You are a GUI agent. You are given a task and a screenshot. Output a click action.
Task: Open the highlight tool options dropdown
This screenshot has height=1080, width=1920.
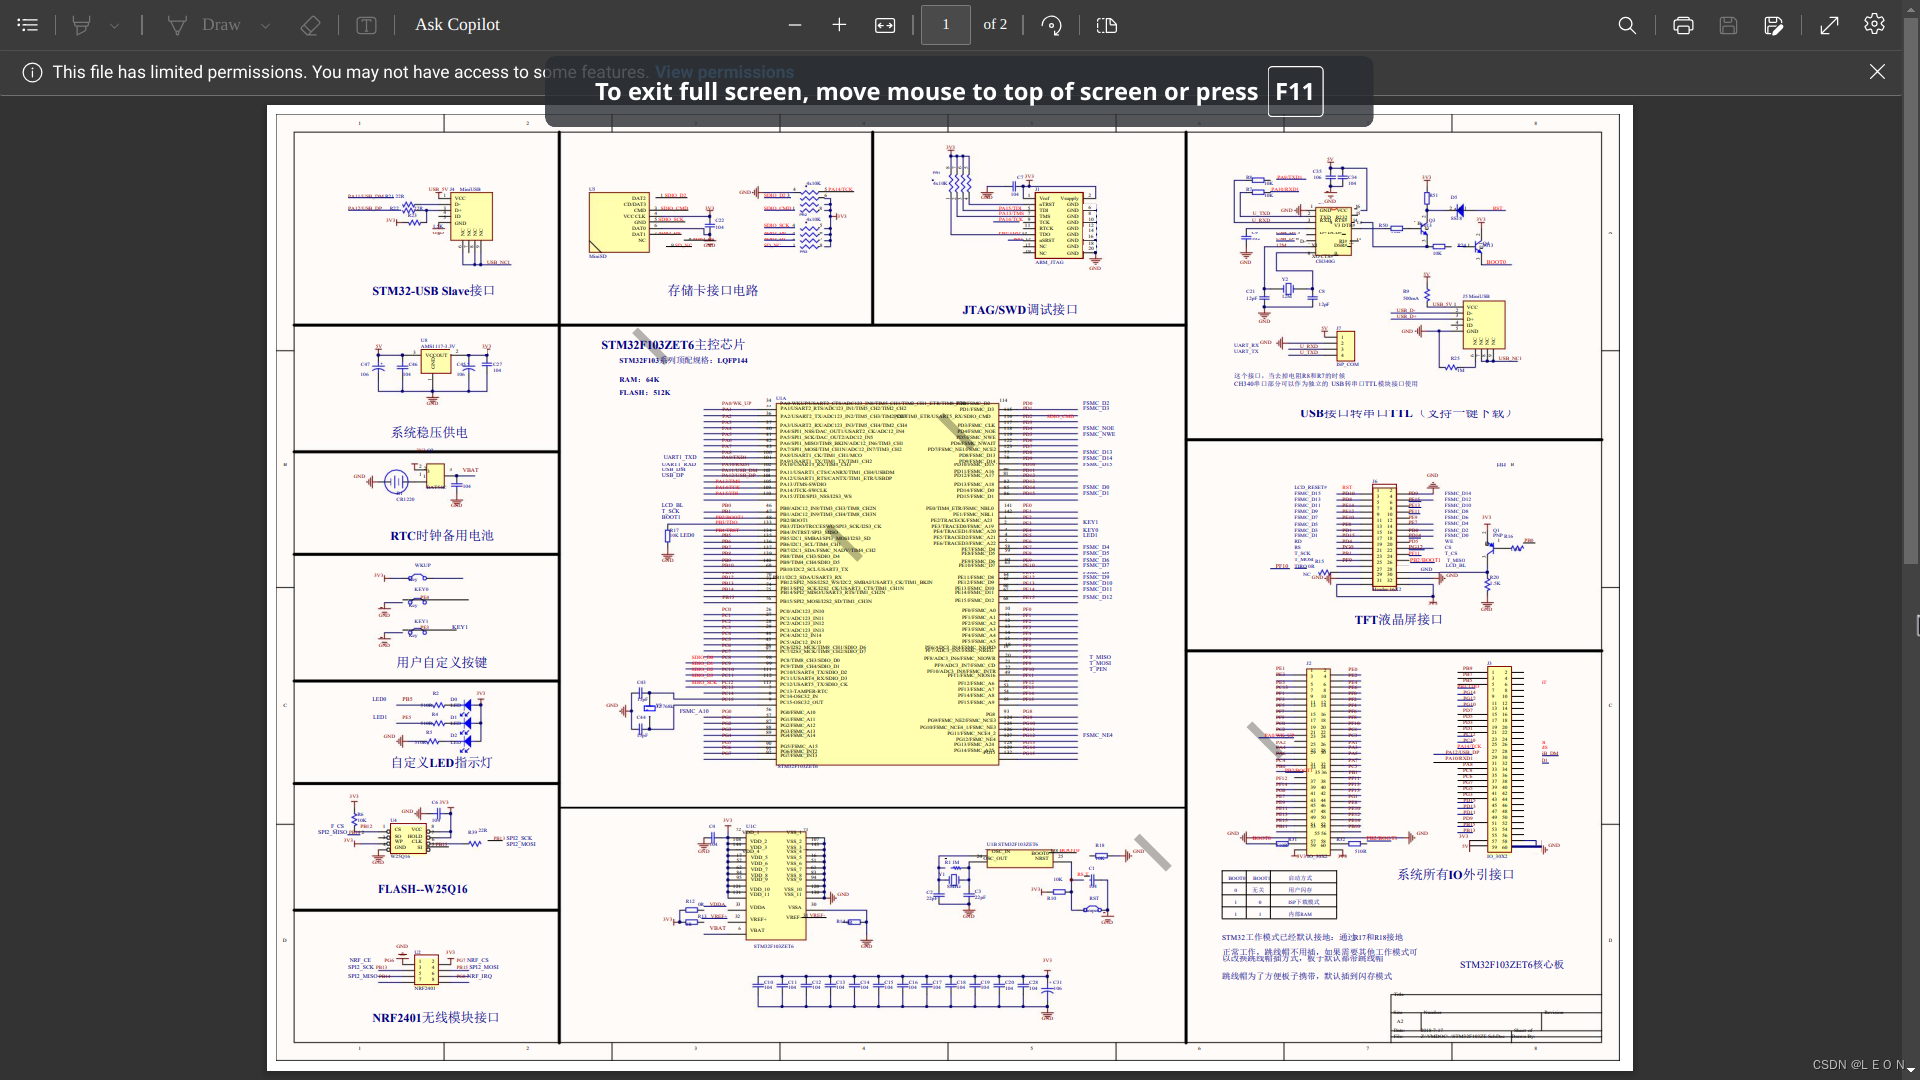click(114, 25)
